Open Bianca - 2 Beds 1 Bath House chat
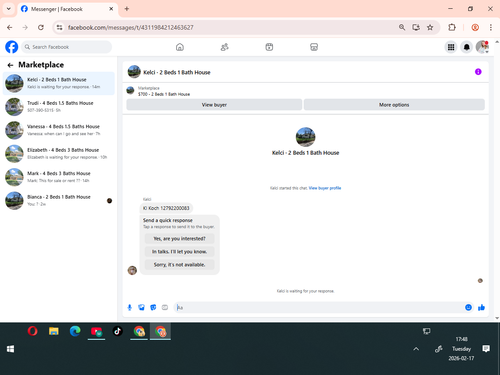 (x=59, y=200)
